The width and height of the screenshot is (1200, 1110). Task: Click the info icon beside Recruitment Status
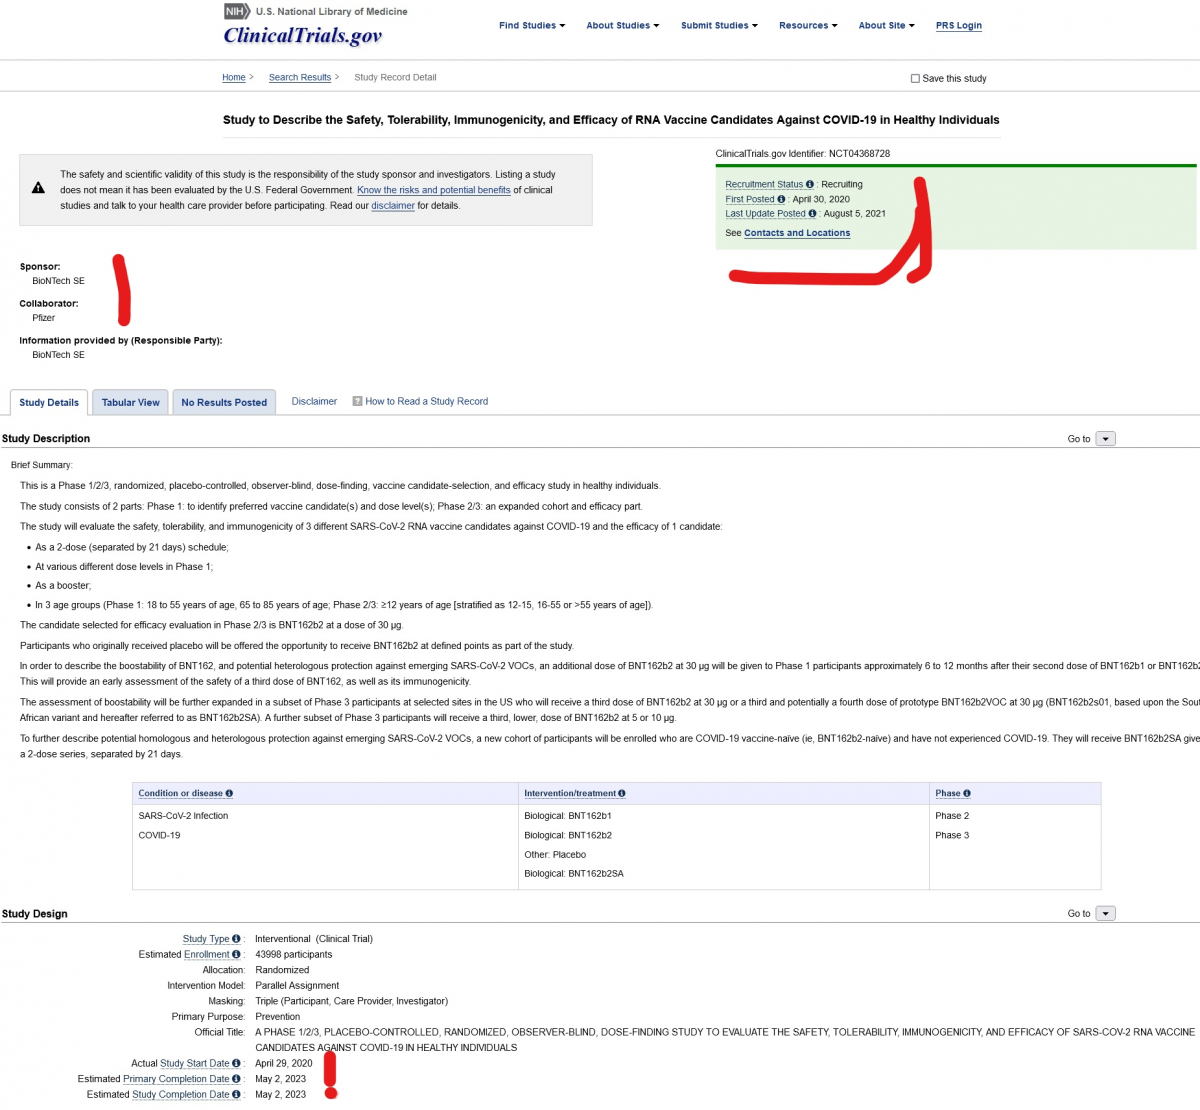pyautogui.click(x=810, y=184)
